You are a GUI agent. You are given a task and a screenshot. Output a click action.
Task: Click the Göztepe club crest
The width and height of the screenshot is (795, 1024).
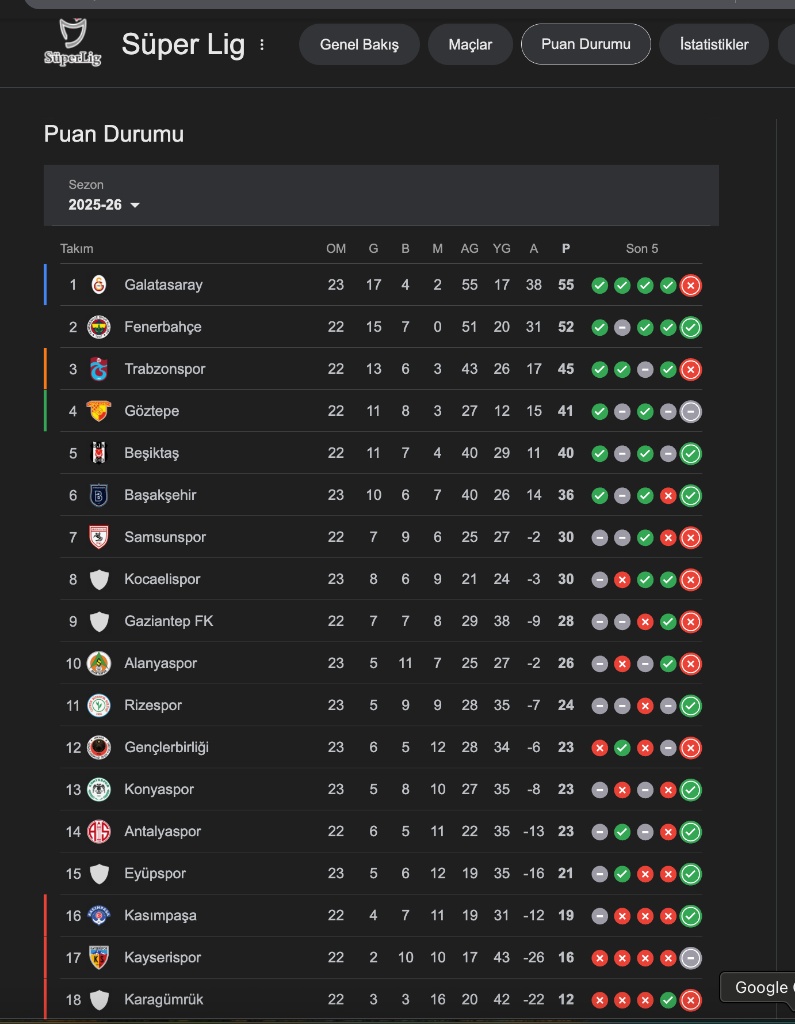pos(99,411)
